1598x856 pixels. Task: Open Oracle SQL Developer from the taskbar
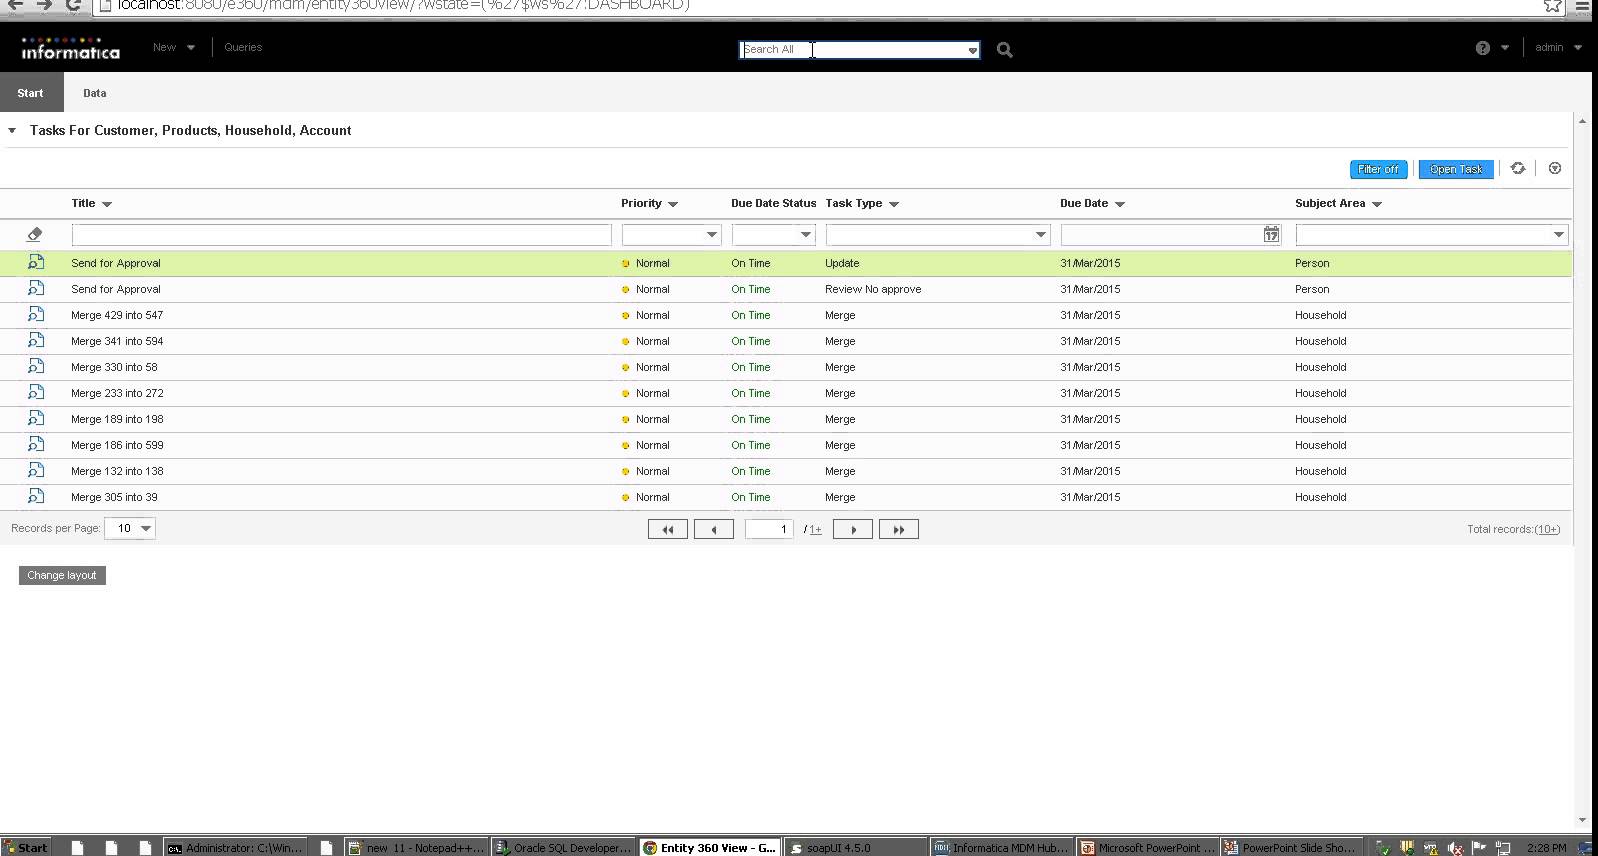tap(564, 847)
